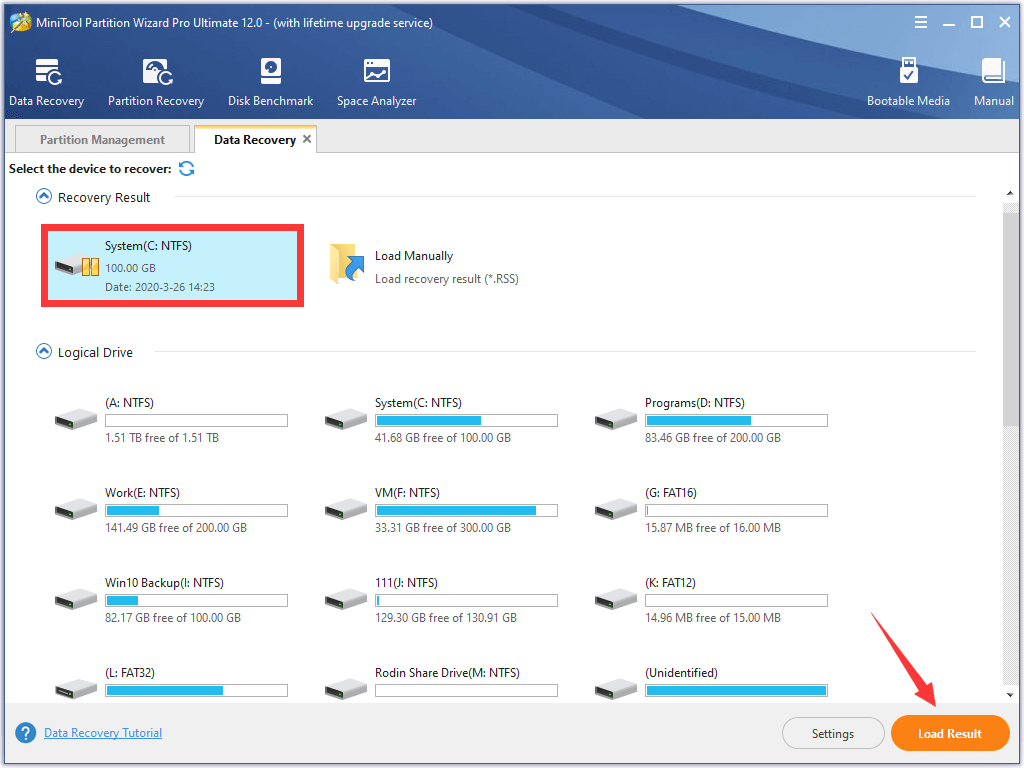The height and width of the screenshot is (768, 1024).
Task: Select the saved System C: recovery result
Action: pyautogui.click(x=172, y=265)
